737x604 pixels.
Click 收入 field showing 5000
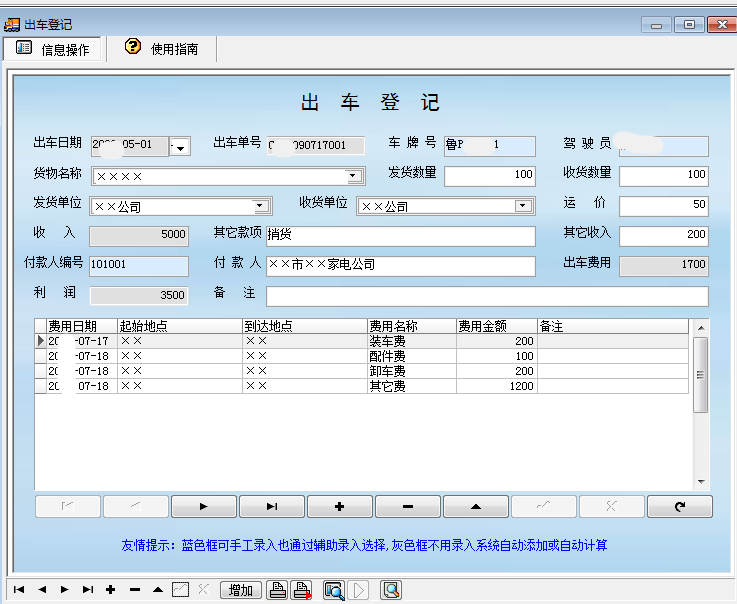pyautogui.click(x=139, y=236)
